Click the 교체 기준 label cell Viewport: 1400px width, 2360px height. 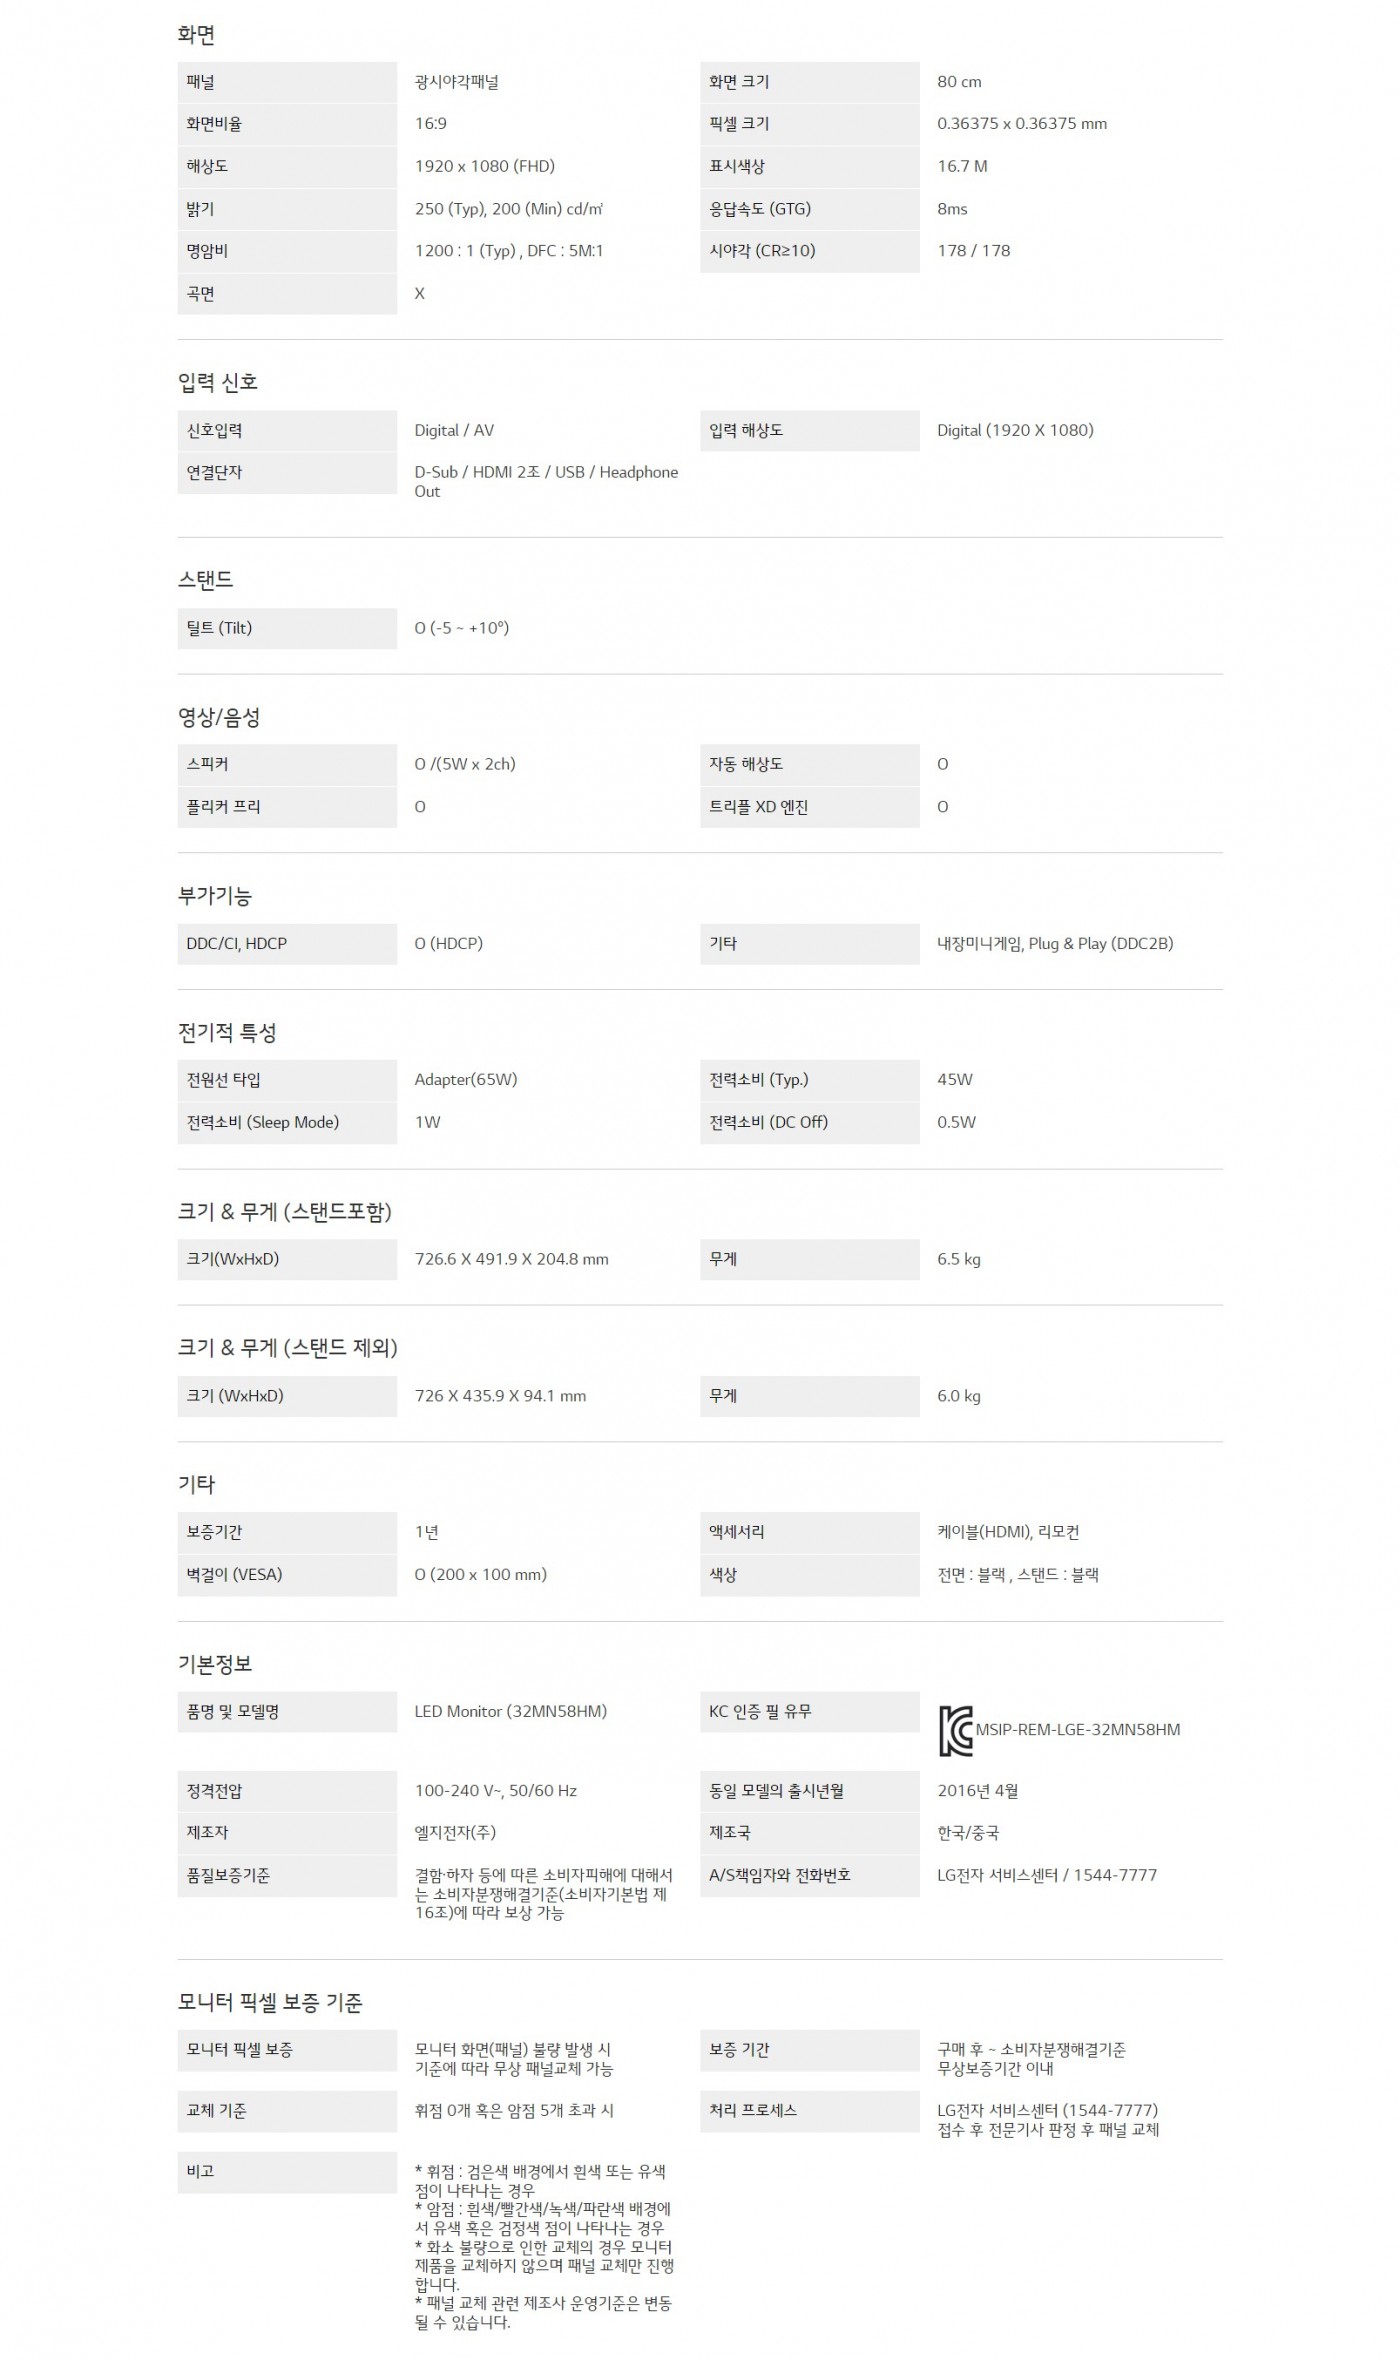coord(286,2110)
